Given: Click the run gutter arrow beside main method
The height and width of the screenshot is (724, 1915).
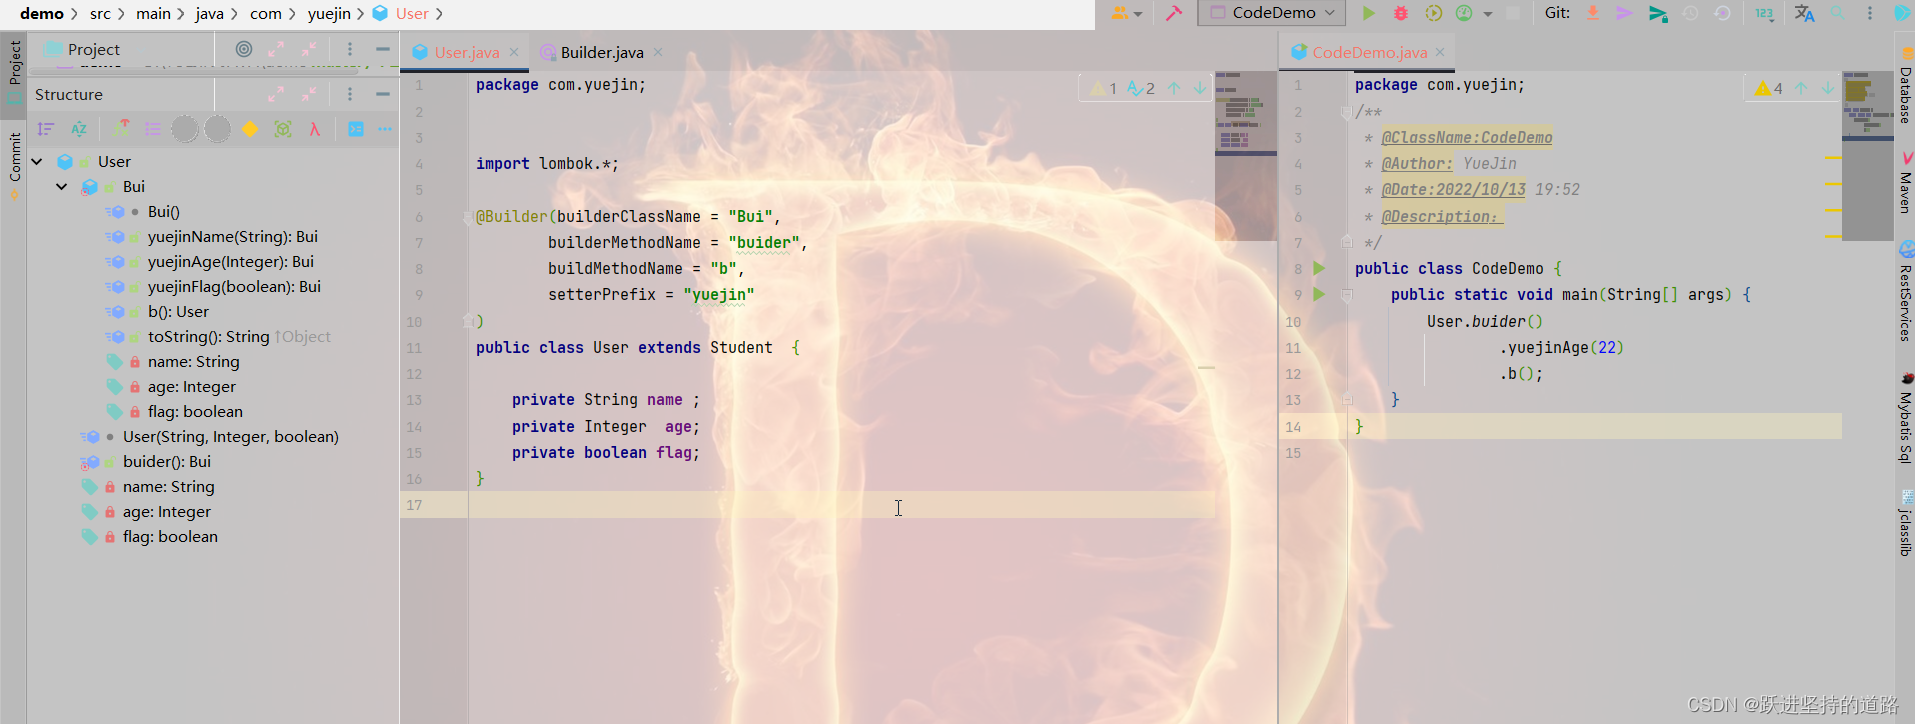Looking at the screenshot, I should (1319, 294).
